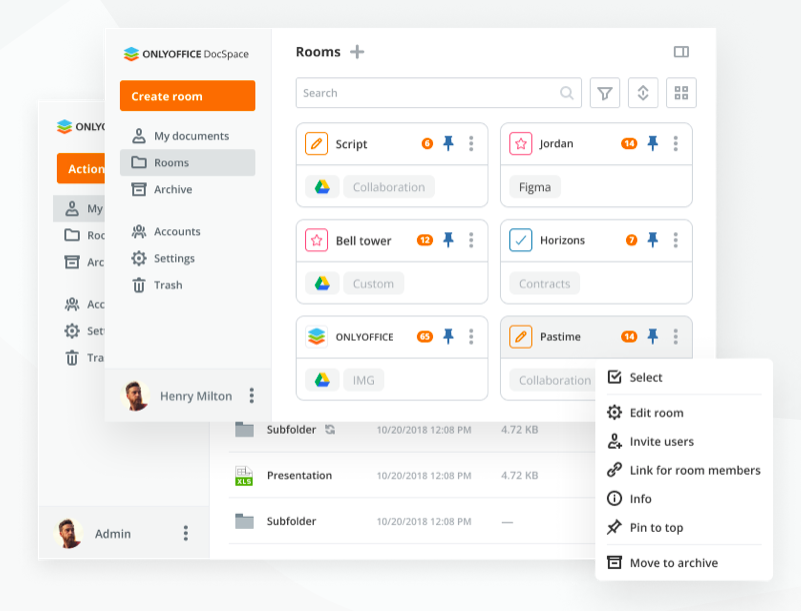Unpin the Pastime room
The image size is (801, 611).
click(x=653, y=336)
